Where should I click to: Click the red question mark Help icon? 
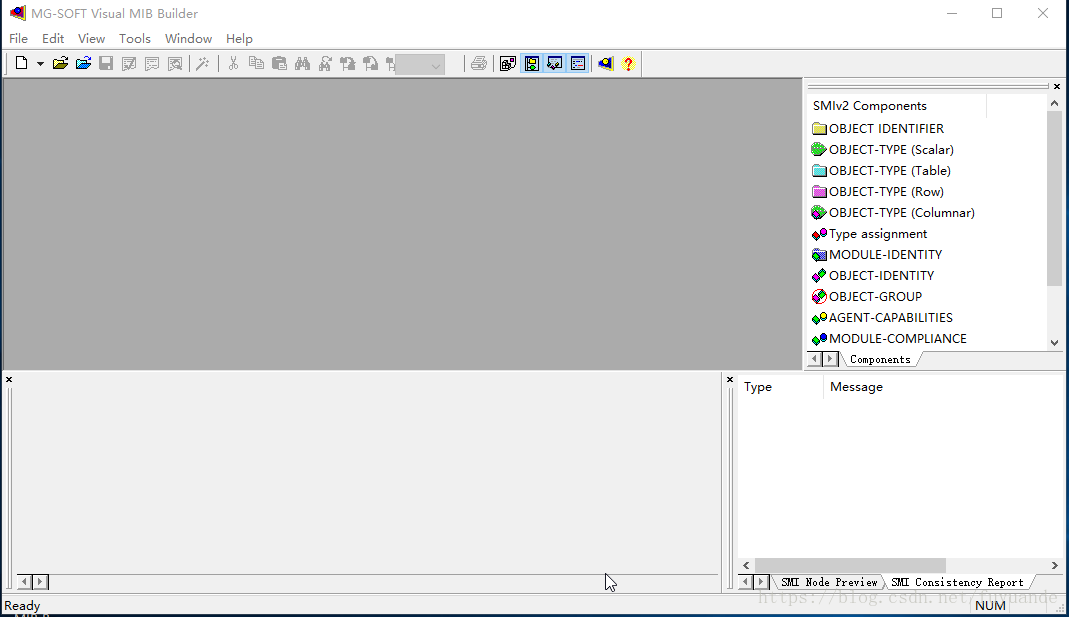(629, 63)
